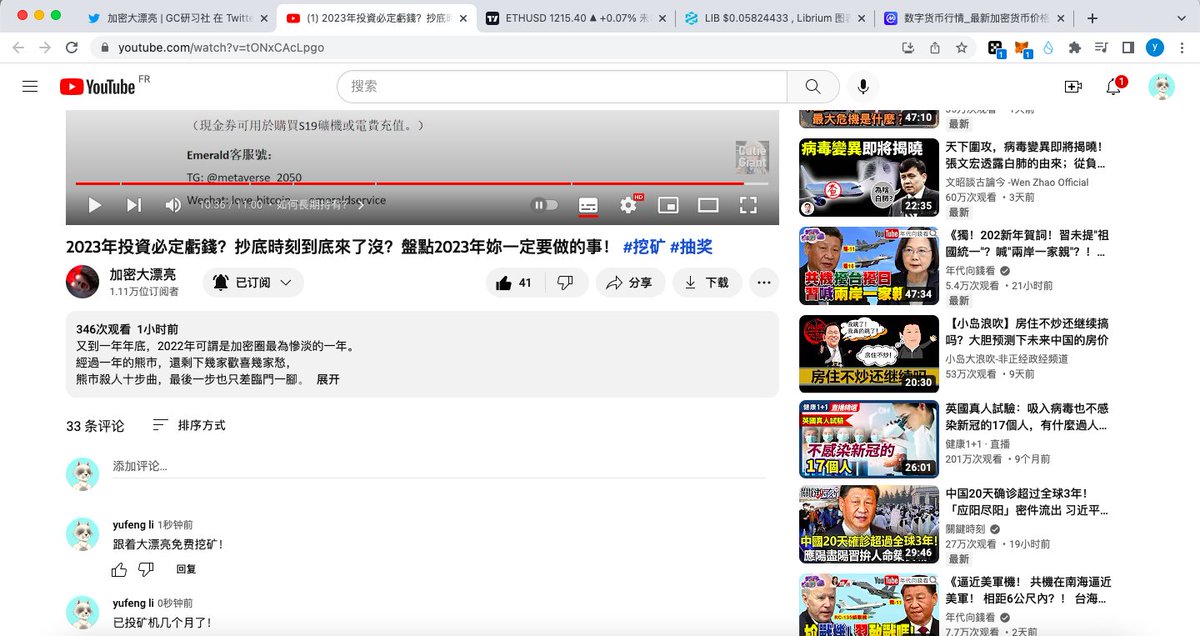Open the 加密大漂亮 channel name link
1200x636 pixels.
143,274
